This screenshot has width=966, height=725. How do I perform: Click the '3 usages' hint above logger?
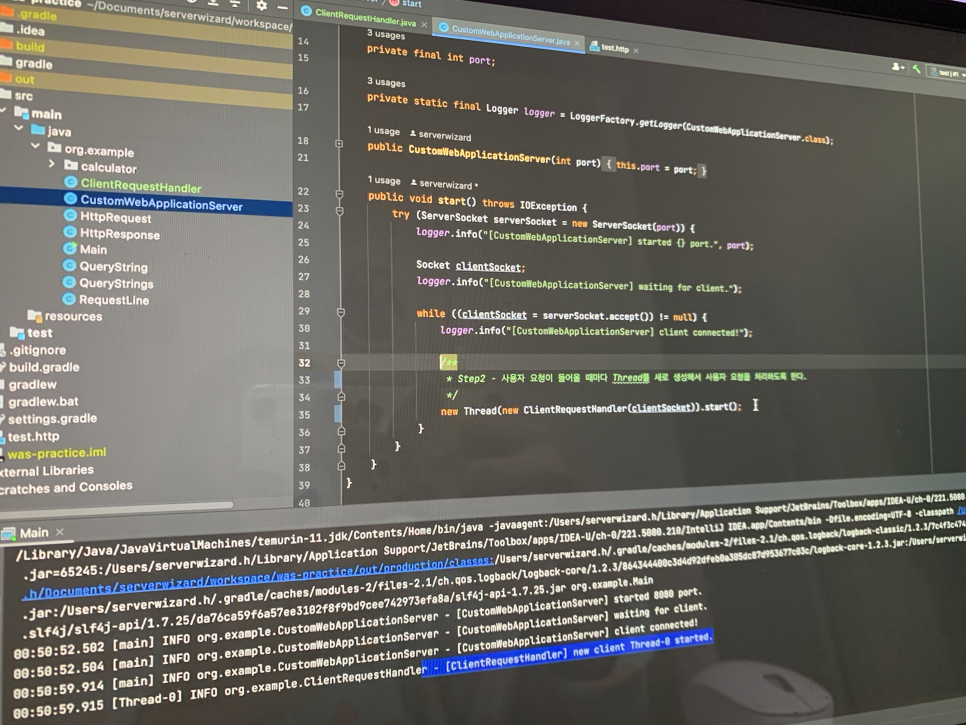pos(386,82)
